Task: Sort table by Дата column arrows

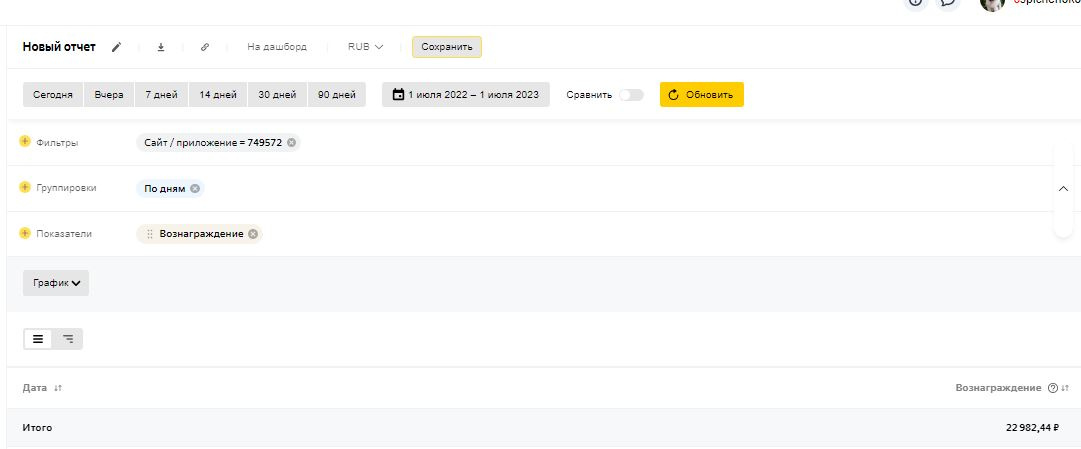Action: (58, 388)
